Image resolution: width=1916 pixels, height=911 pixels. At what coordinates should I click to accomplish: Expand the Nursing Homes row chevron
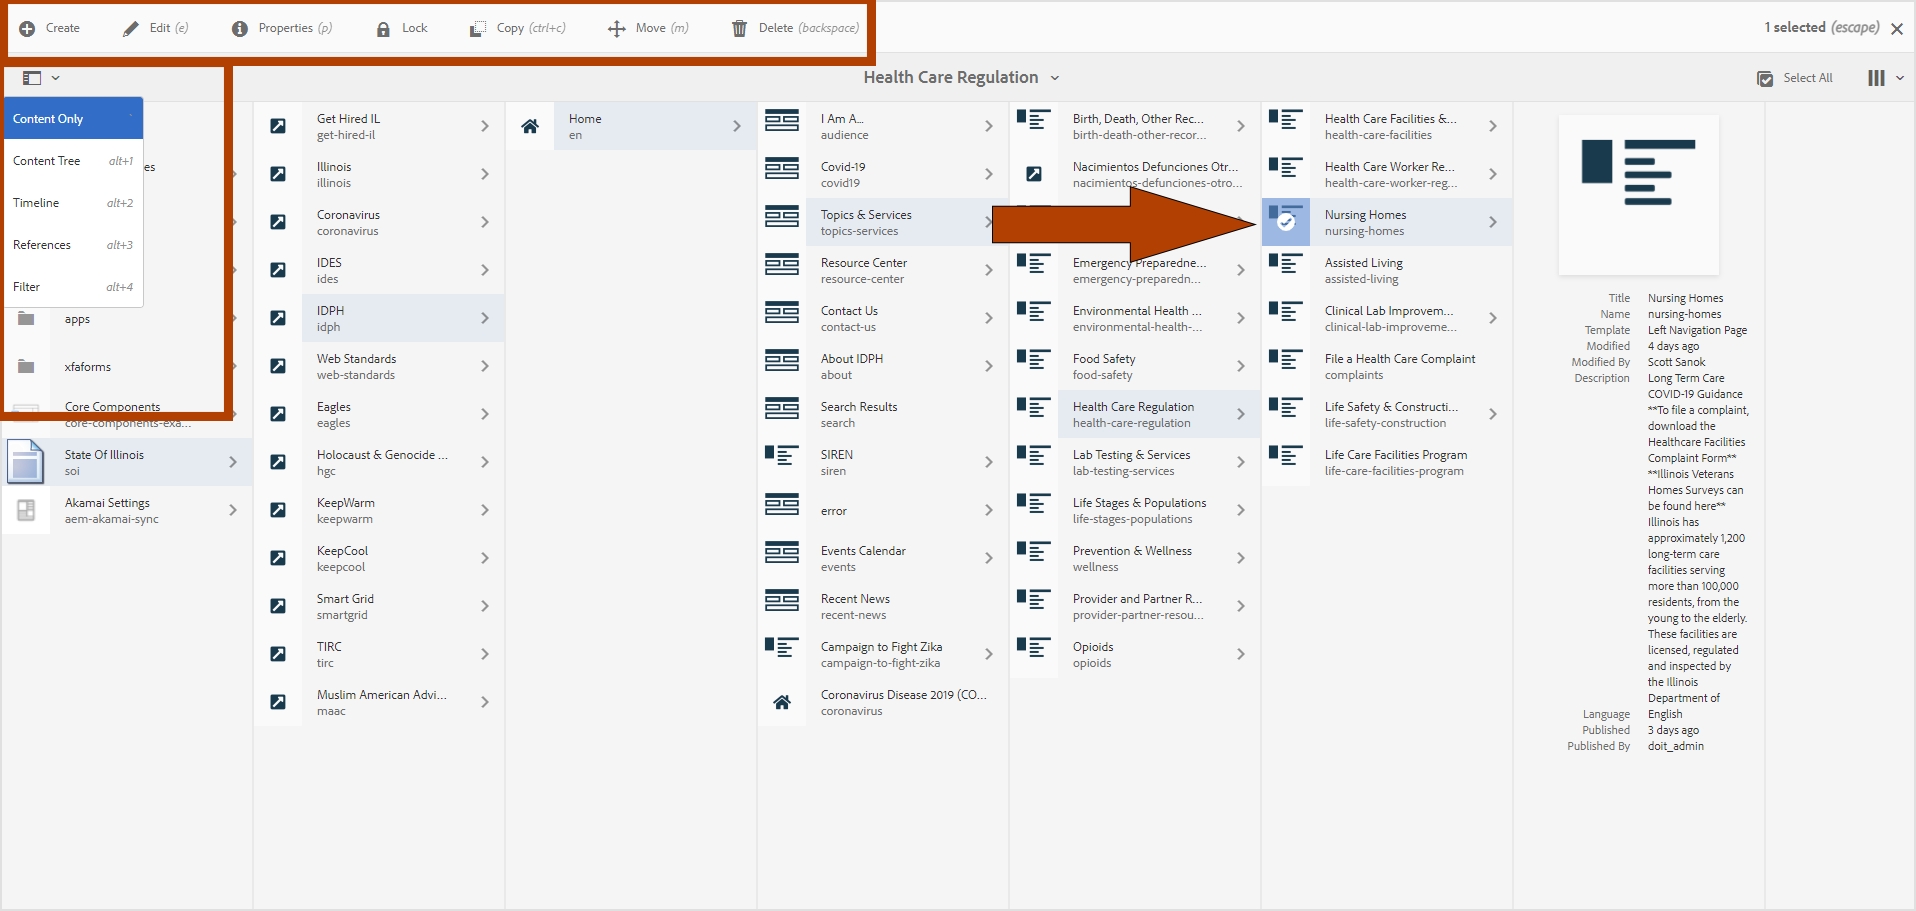(x=1493, y=222)
